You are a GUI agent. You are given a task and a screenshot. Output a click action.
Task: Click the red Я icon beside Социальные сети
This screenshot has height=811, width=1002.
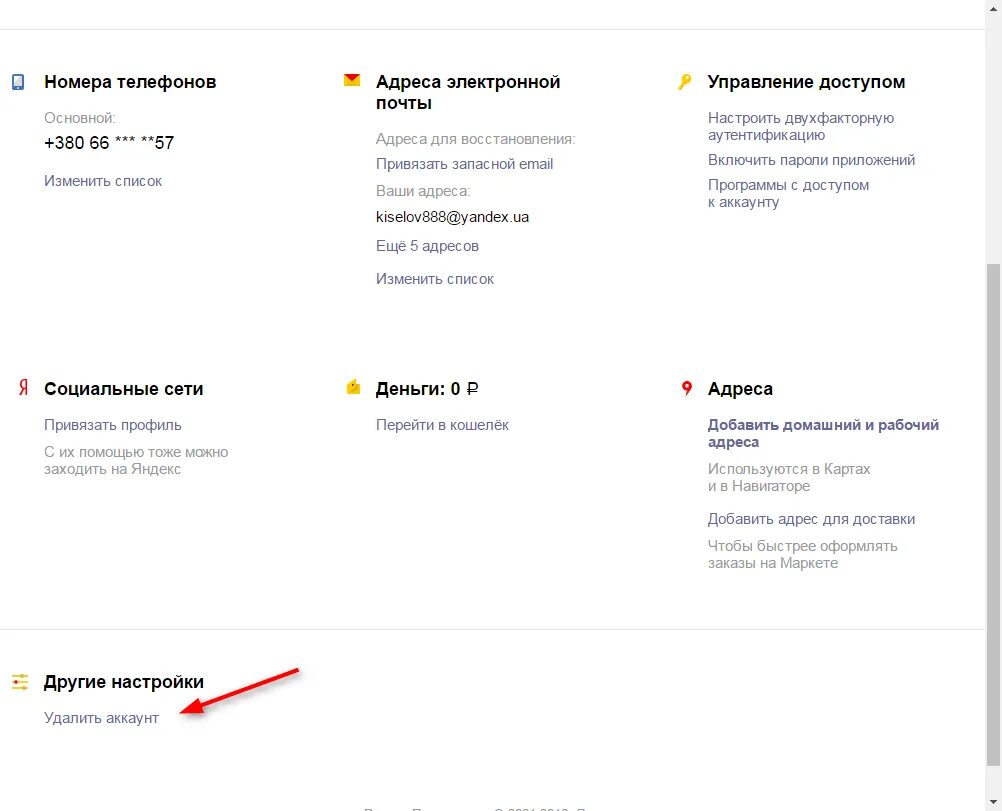[24, 388]
